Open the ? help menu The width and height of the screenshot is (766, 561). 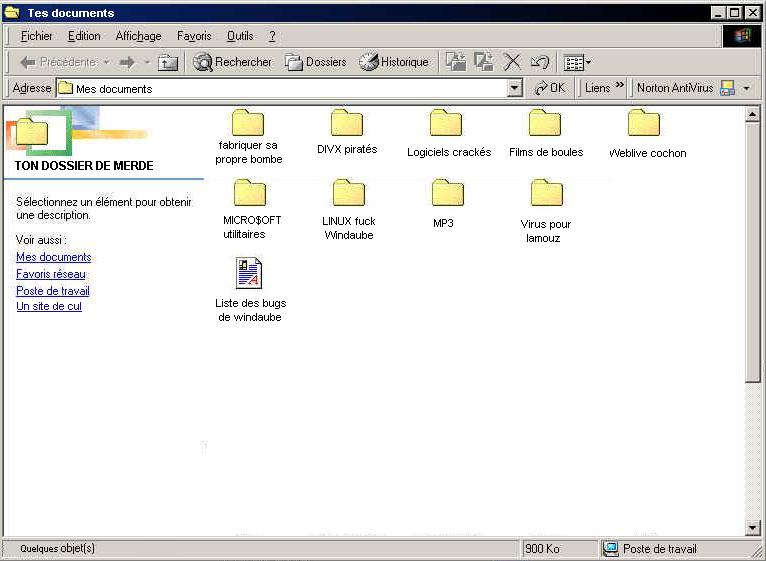click(272, 36)
